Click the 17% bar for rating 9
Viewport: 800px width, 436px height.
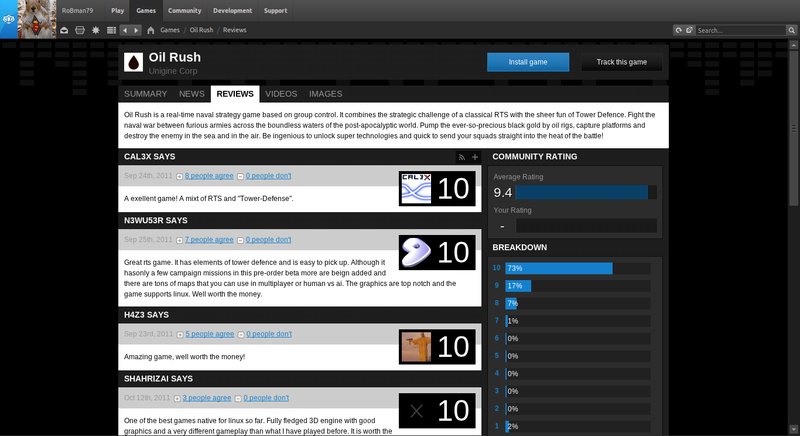pyautogui.click(x=518, y=286)
